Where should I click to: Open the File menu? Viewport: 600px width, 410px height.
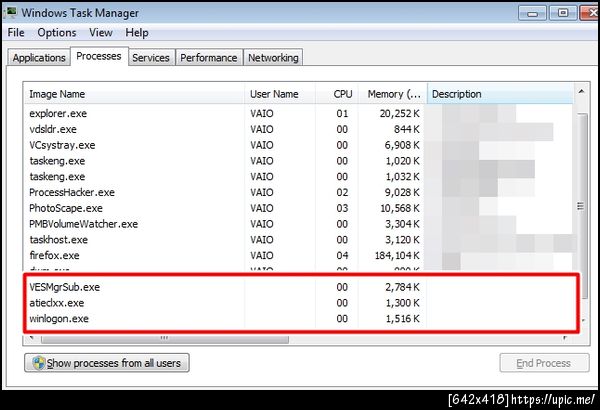click(x=16, y=33)
